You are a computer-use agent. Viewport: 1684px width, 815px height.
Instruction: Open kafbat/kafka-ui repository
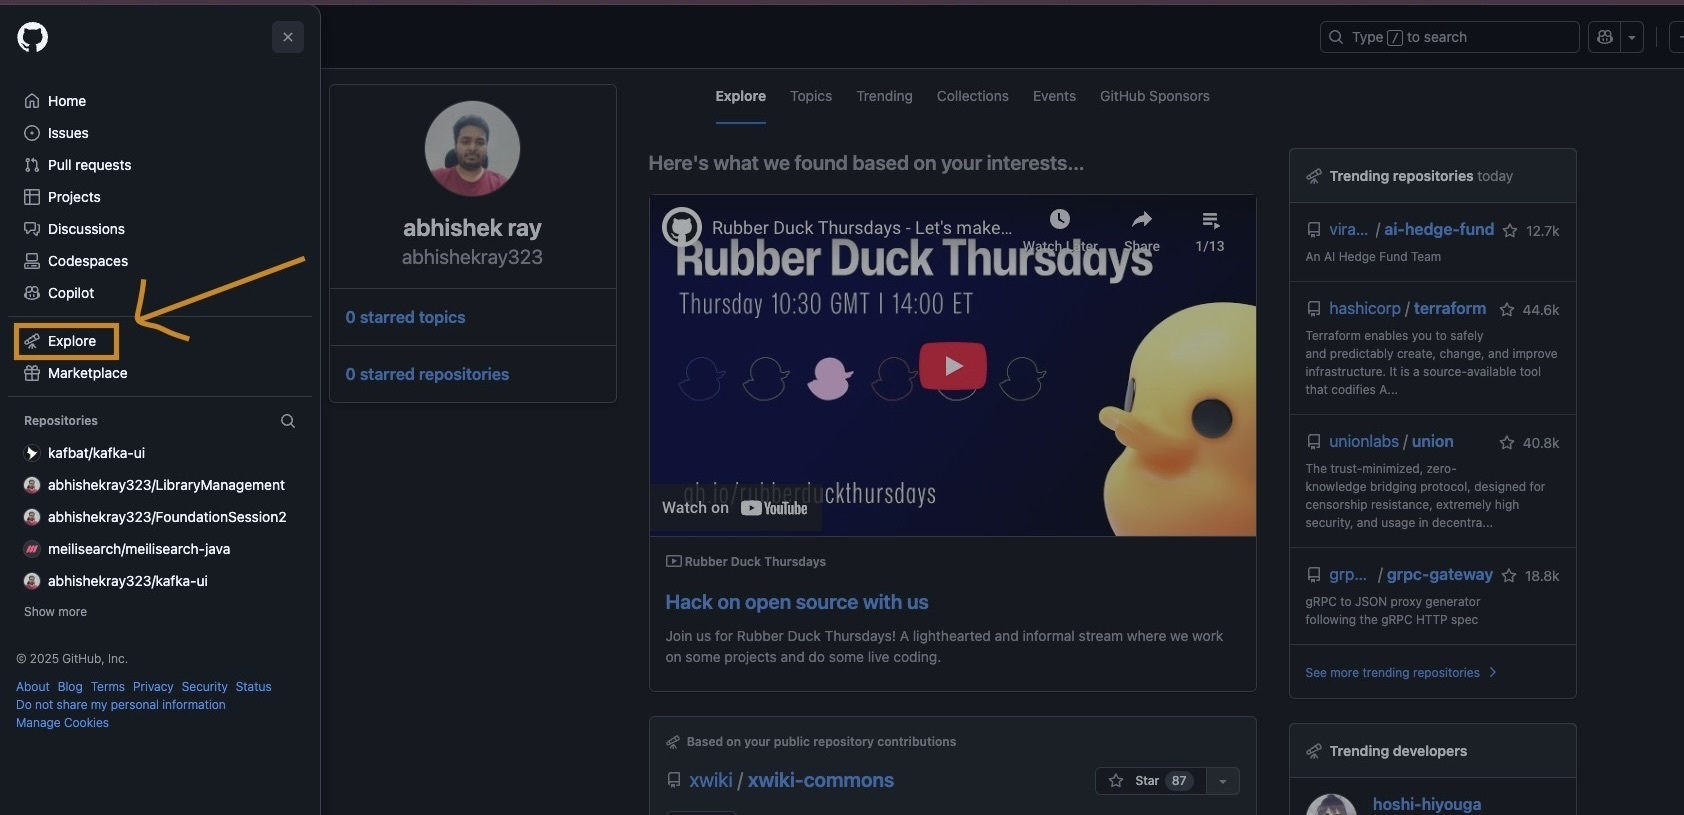96,453
